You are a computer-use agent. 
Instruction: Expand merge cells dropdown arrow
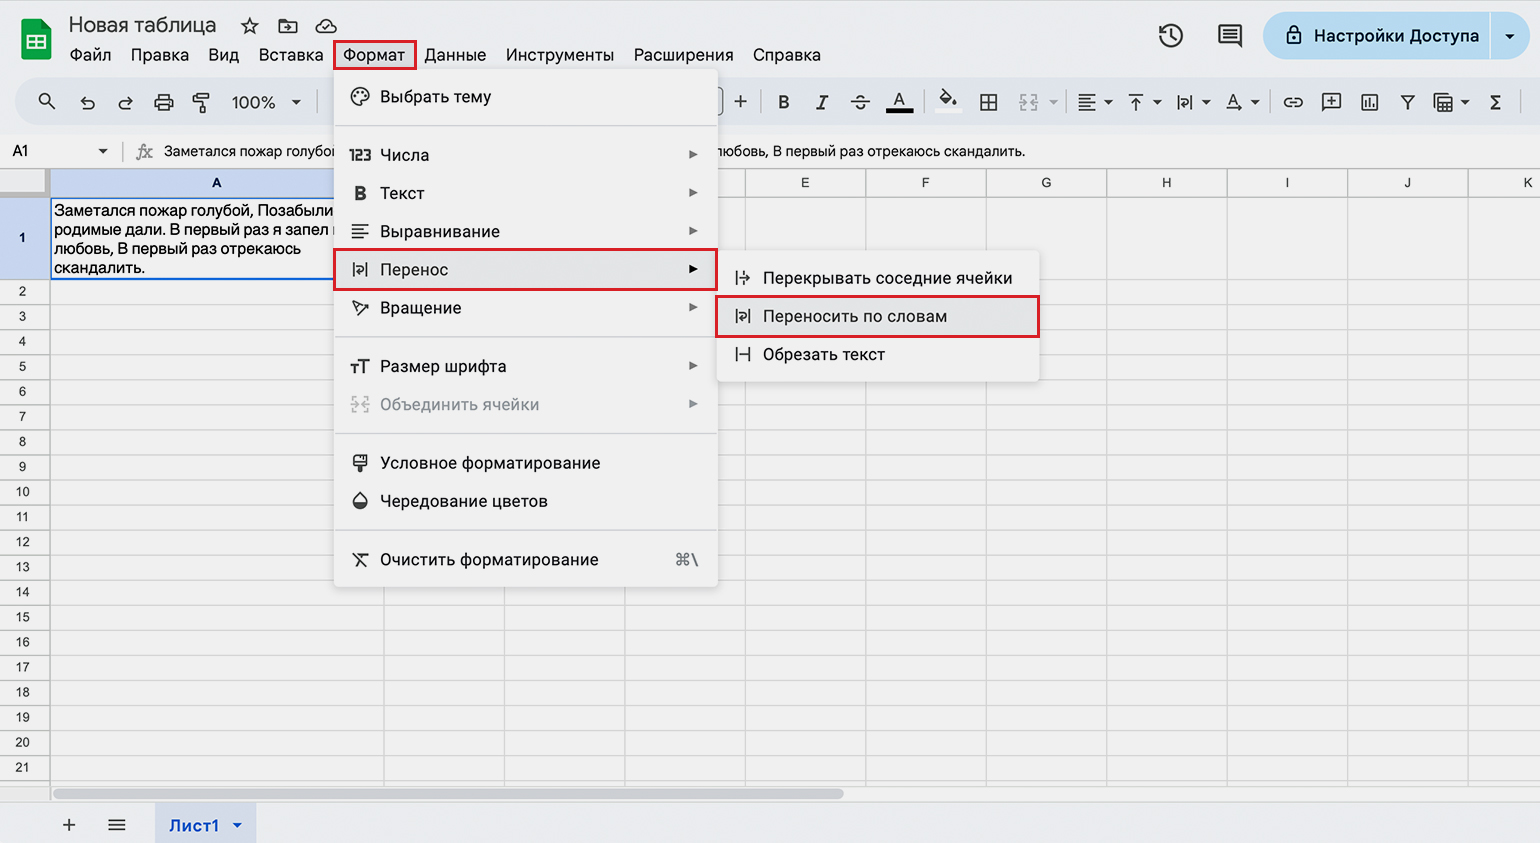point(1053,102)
